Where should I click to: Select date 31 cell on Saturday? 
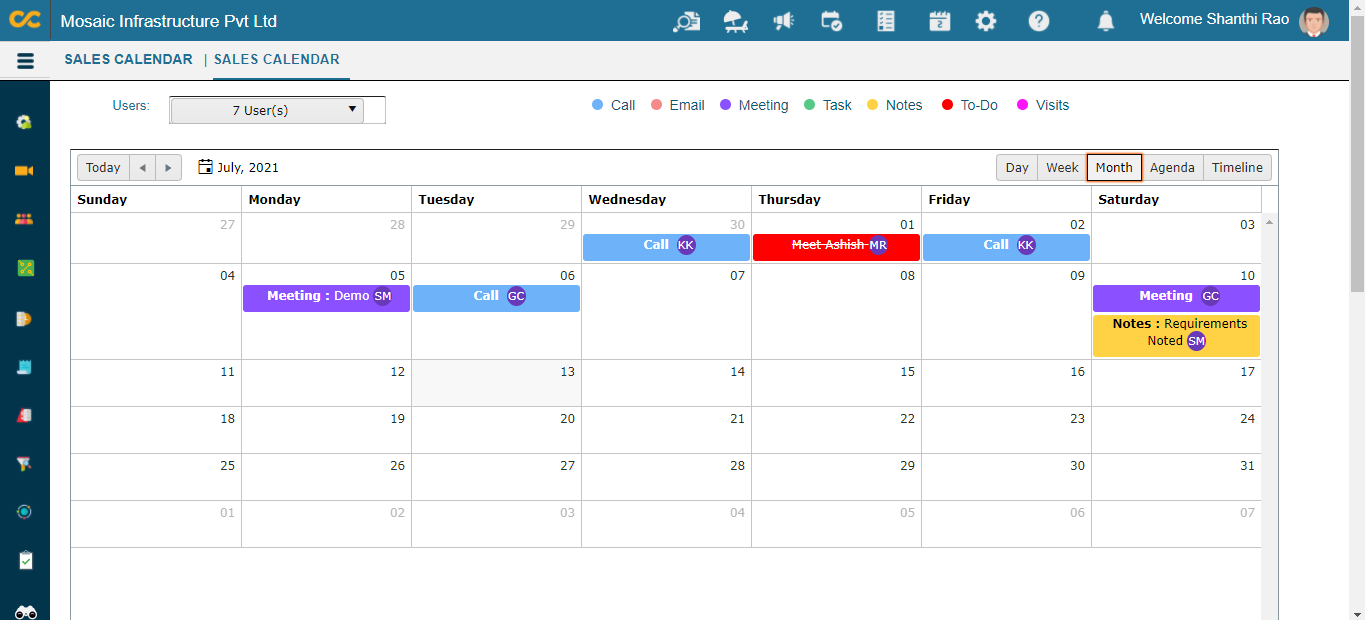click(1176, 477)
